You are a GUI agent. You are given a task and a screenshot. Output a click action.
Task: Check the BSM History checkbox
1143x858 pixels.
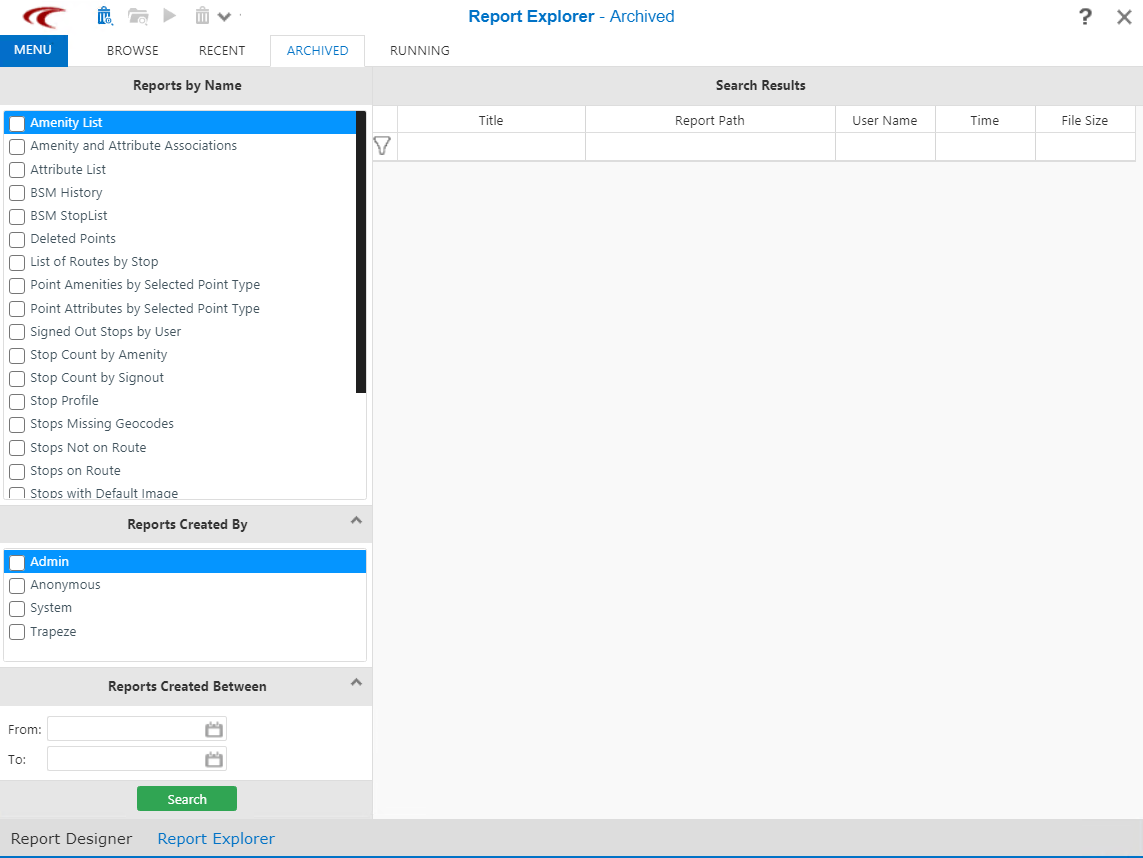(x=17, y=193)
